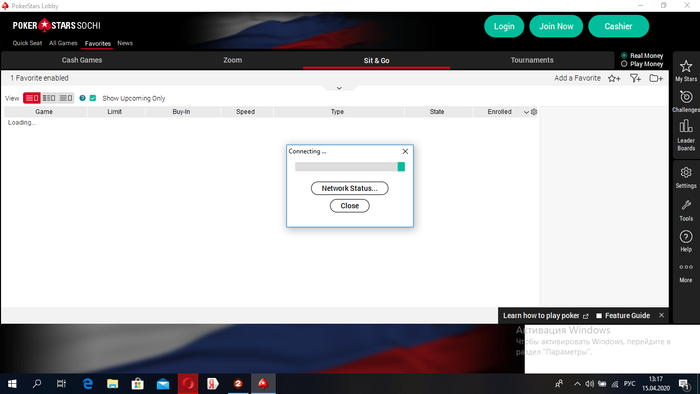
Task: Click the add folder icon
Action: coord(655,79)
